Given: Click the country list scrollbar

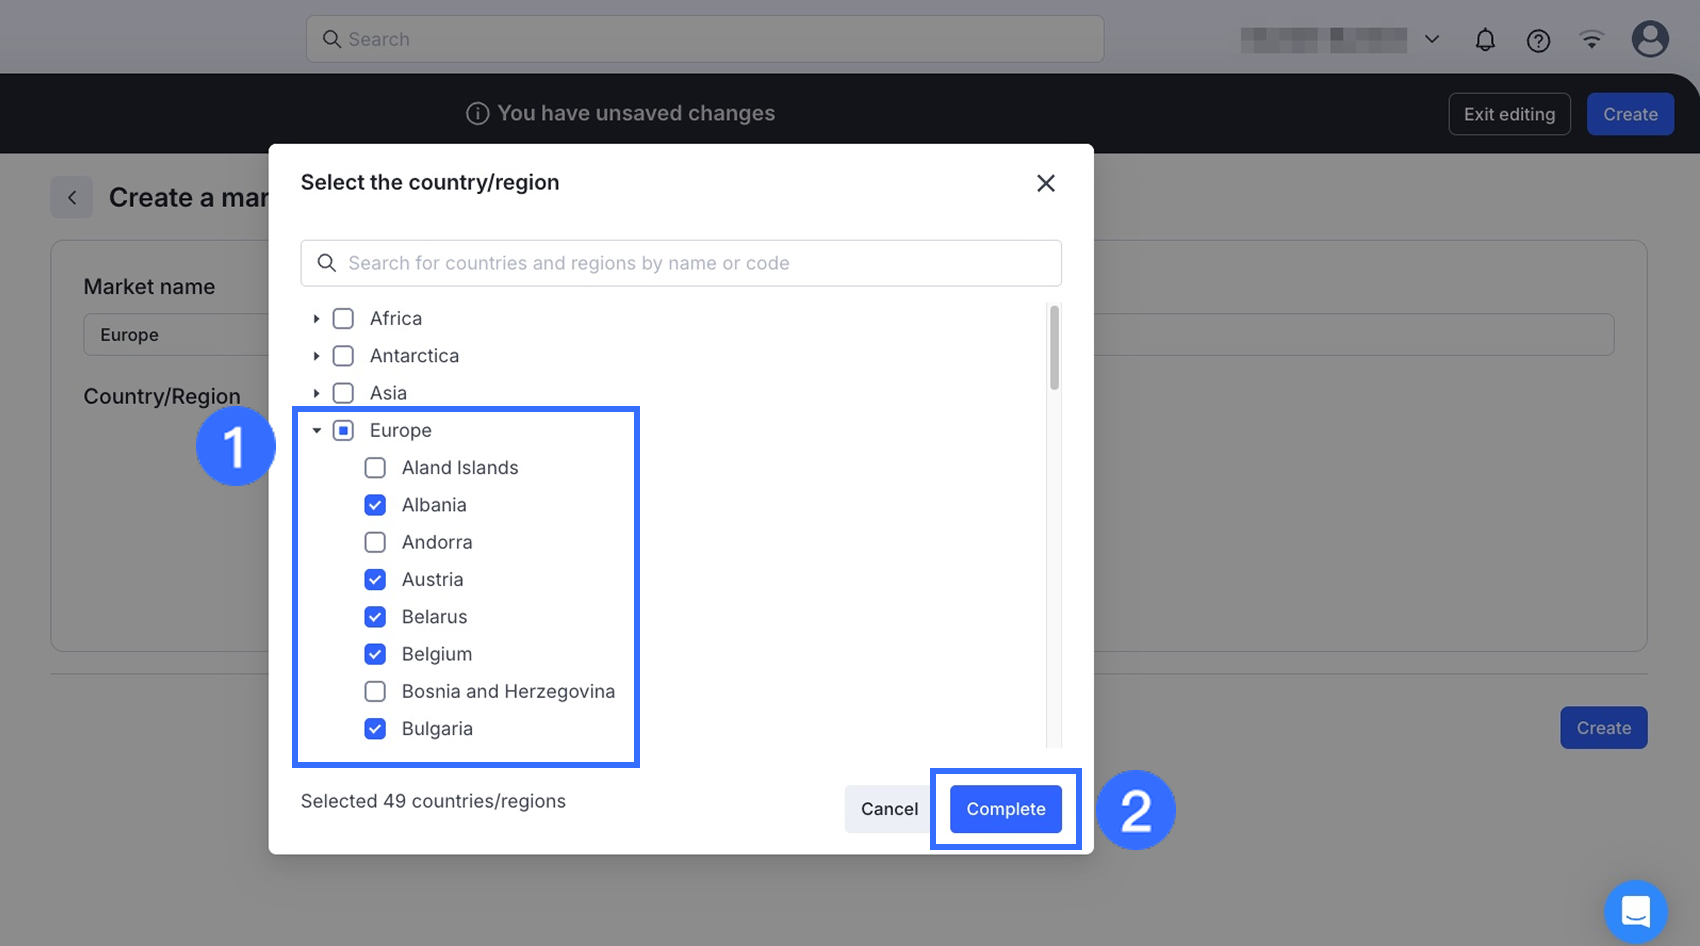Looking at the screenshot, I should pos(1054,348).
